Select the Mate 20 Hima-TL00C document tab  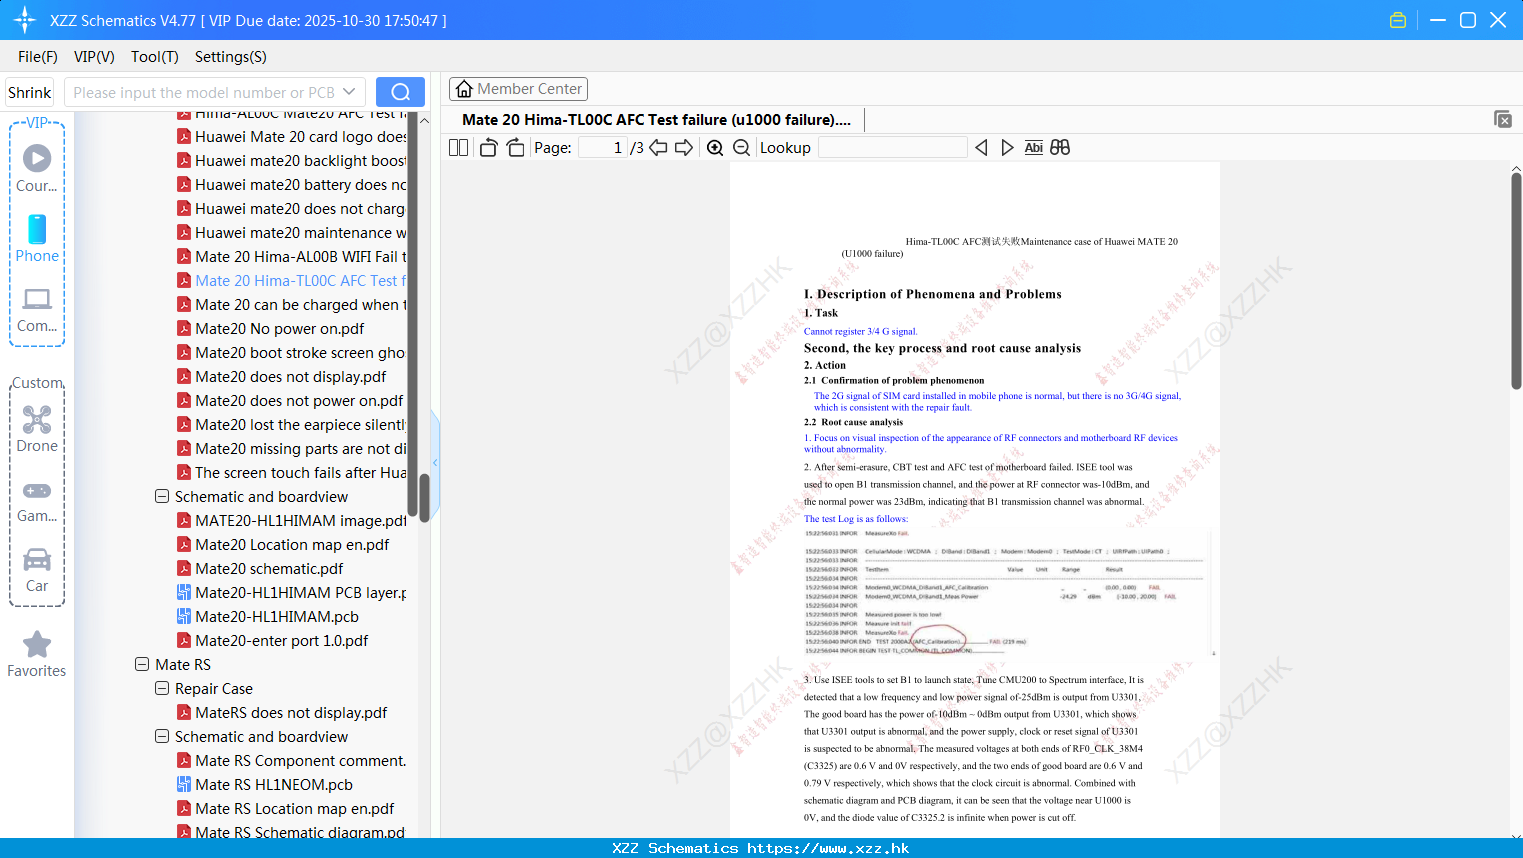click(656, 119)
